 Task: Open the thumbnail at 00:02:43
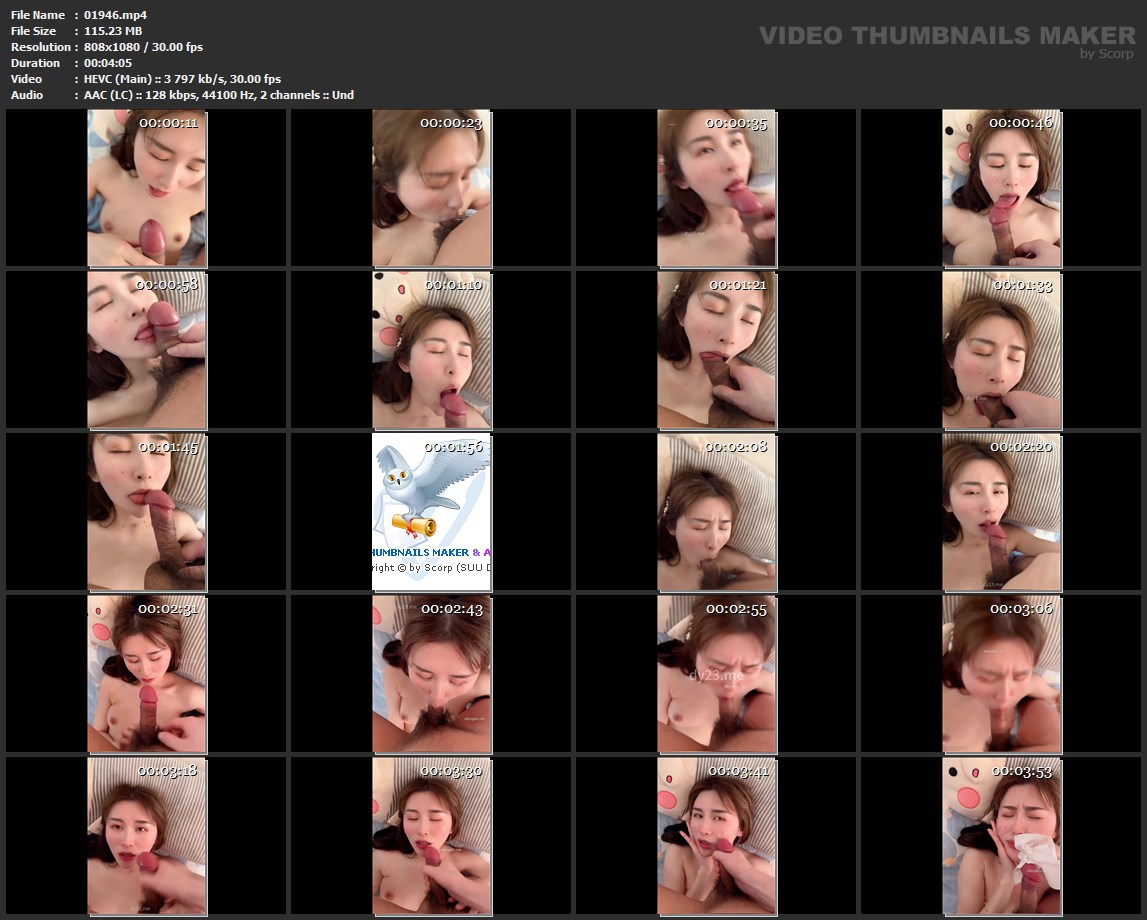coord(431,673)
